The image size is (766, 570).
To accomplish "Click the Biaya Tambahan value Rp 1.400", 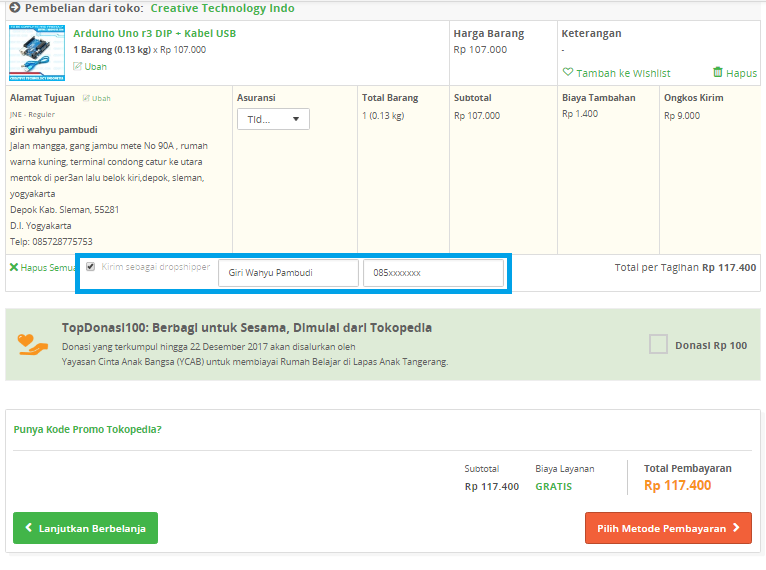I will [580, 114].
